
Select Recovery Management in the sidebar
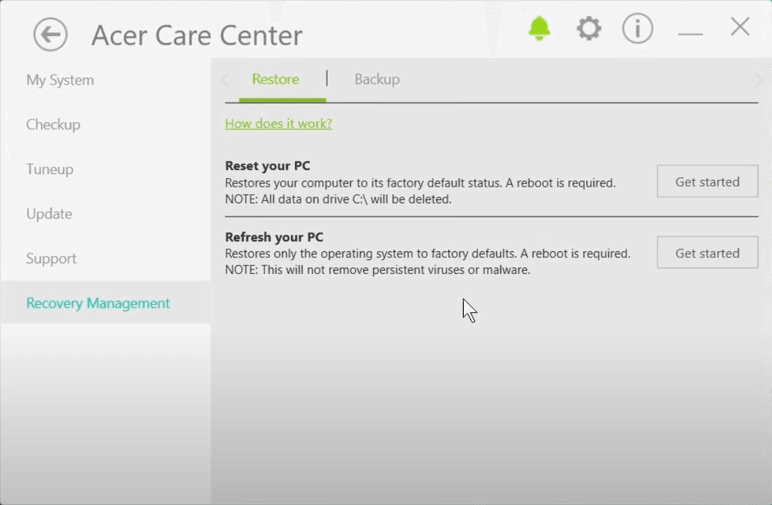pyautogui.click(x=98, y=303)
